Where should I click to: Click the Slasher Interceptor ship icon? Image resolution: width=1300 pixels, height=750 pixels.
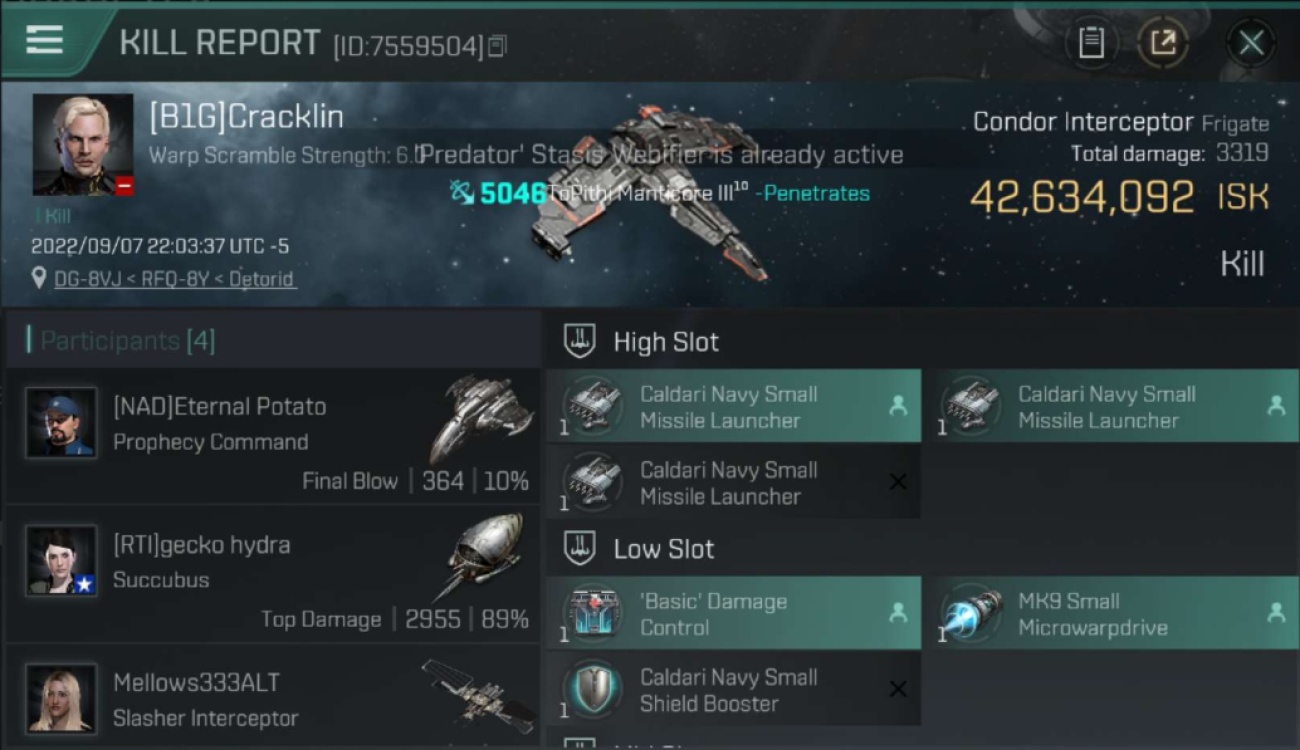pos(478,694)
